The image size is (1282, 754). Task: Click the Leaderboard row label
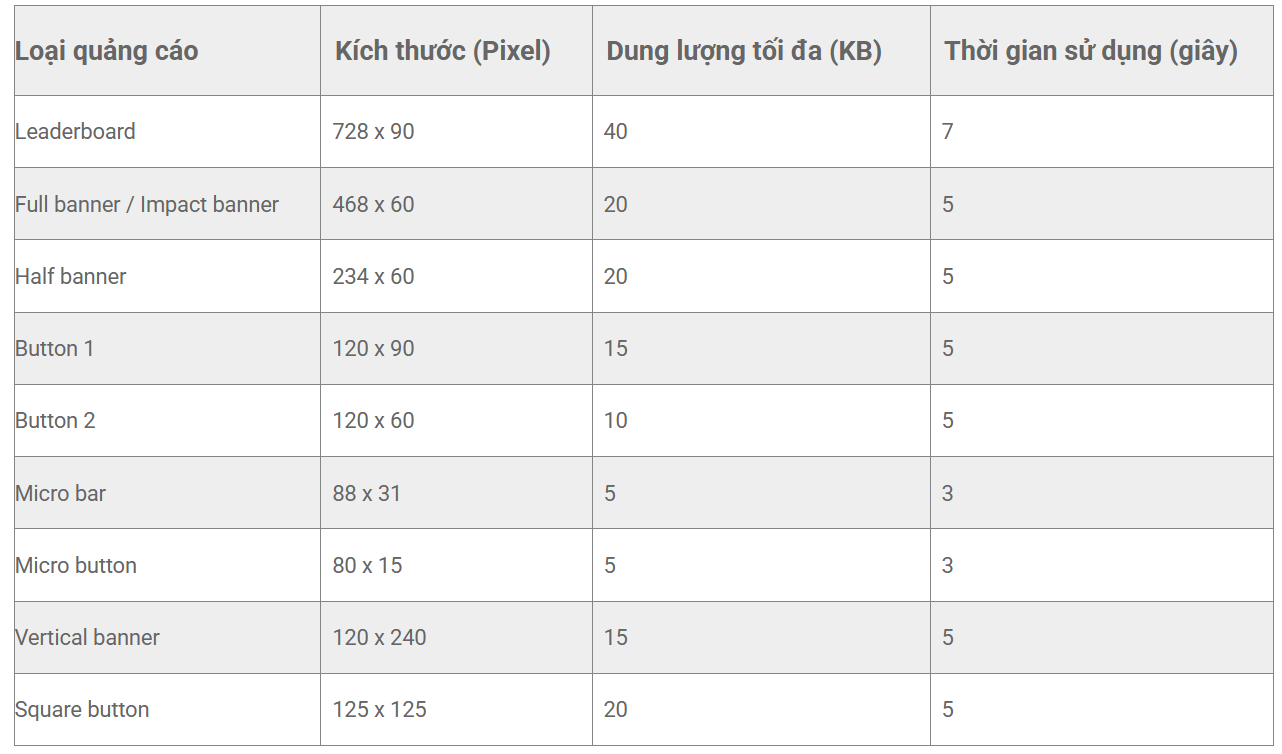pos(75,131)
